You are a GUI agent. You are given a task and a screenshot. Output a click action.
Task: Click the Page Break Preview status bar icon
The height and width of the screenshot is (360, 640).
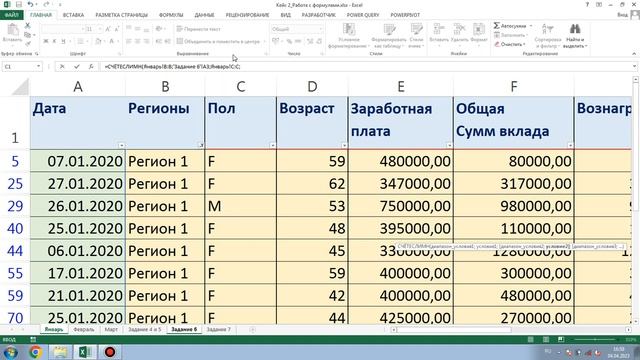[x=561, y=339]
